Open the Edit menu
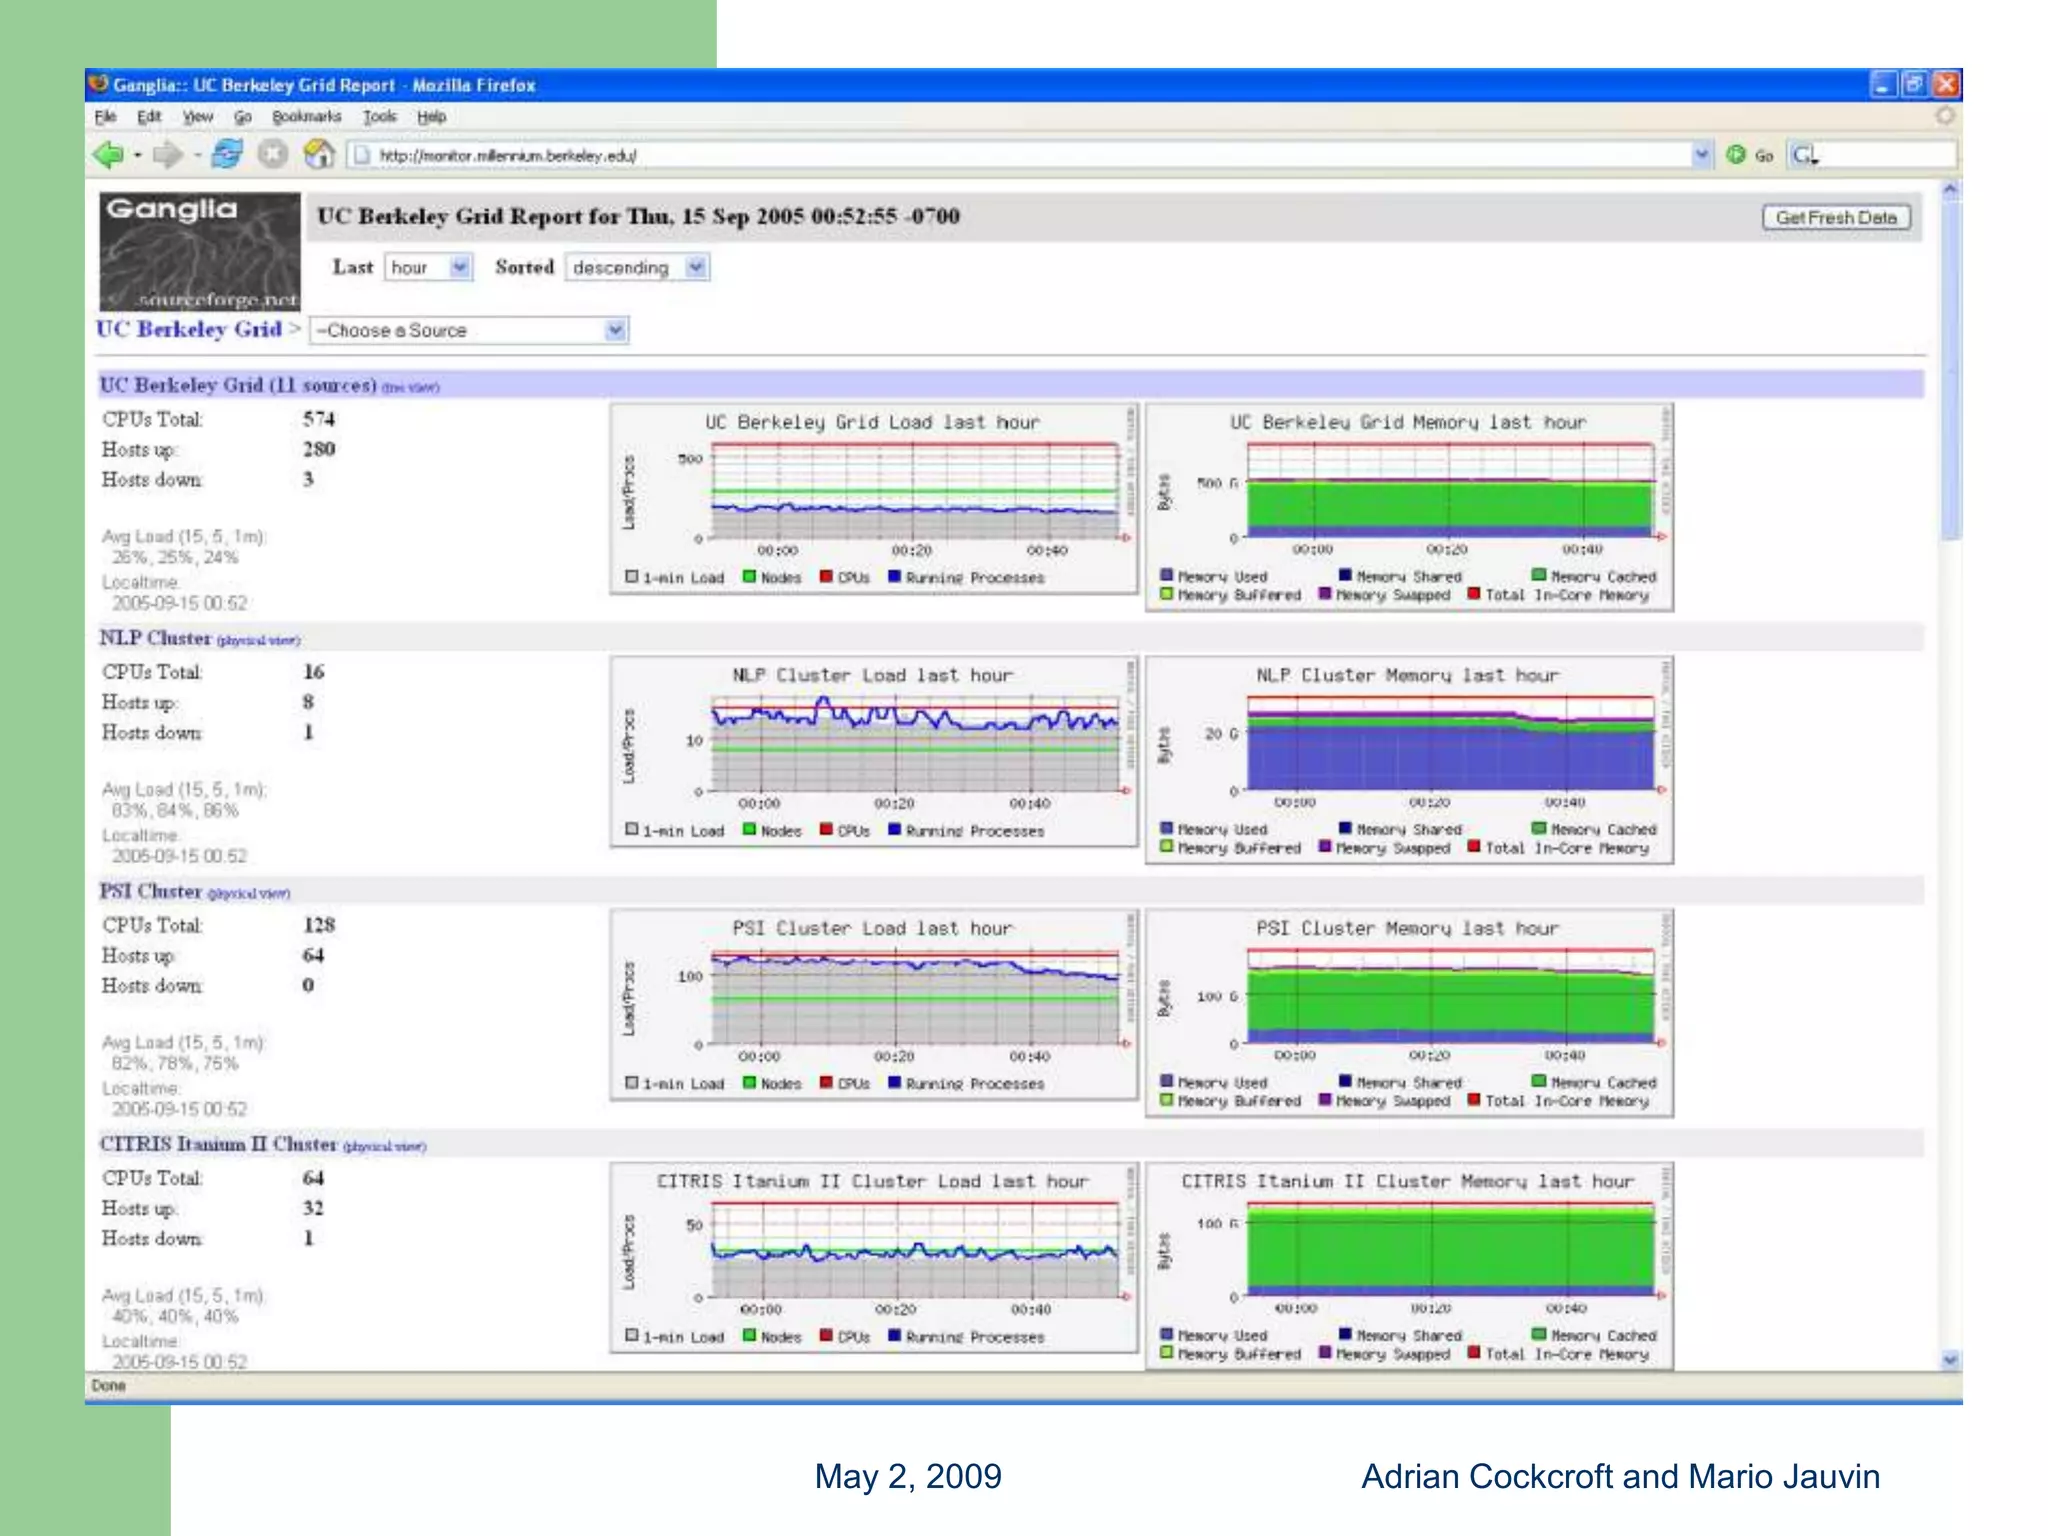2048x1536 pixels. coord(149,117)
